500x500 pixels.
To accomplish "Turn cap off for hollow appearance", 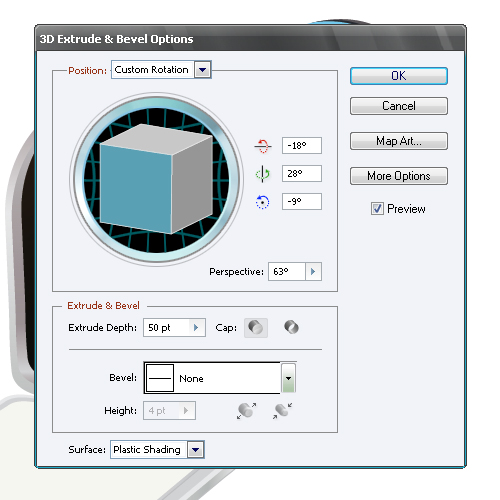I will click(291, 327).
